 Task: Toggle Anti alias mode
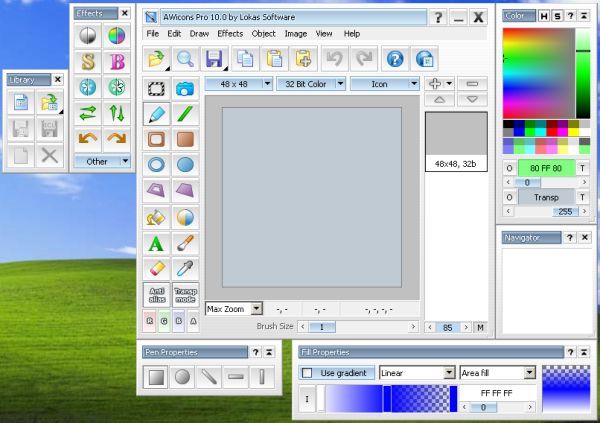coord(157,295)
